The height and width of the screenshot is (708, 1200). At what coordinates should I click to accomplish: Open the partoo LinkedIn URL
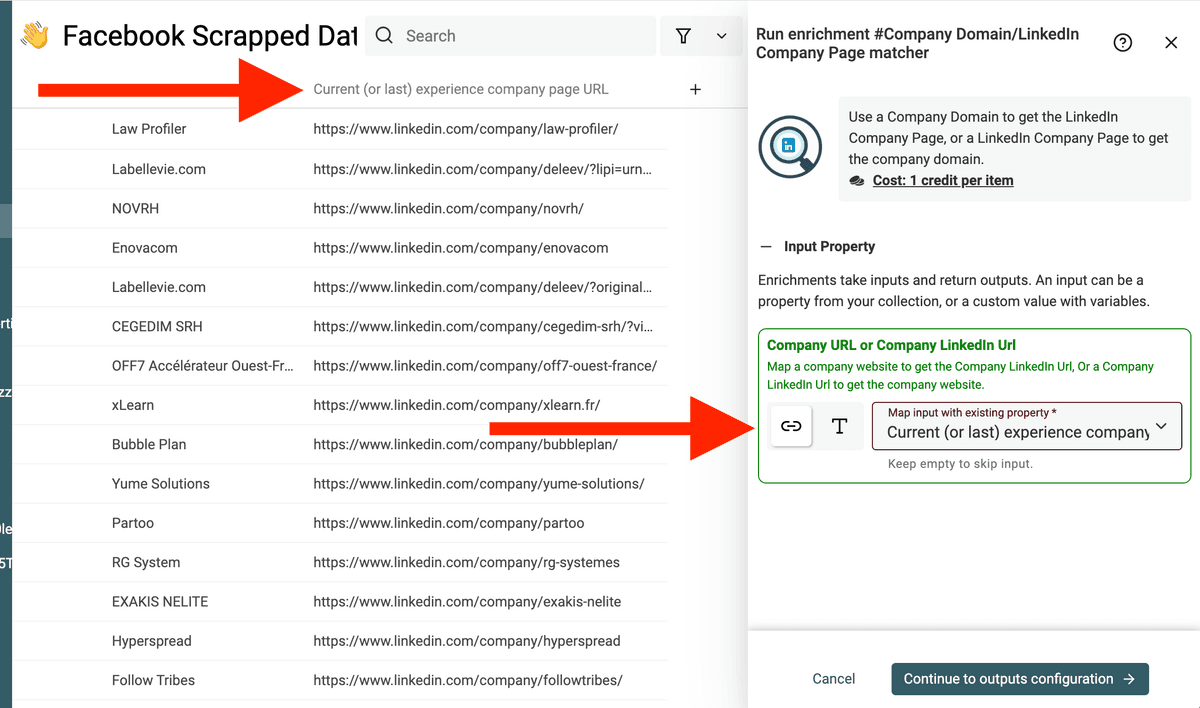449,523
